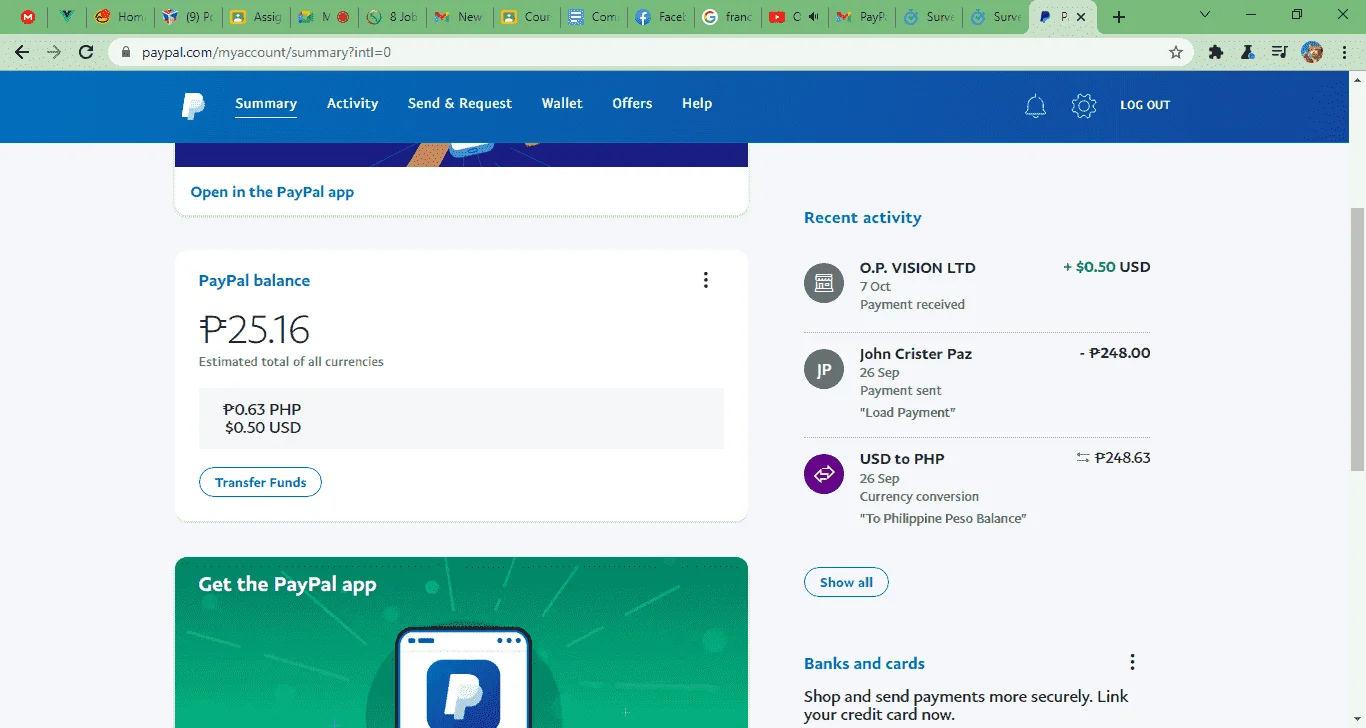Open the Banks and cards heading link
The image size is (1366, 728).
coord(864,663)
